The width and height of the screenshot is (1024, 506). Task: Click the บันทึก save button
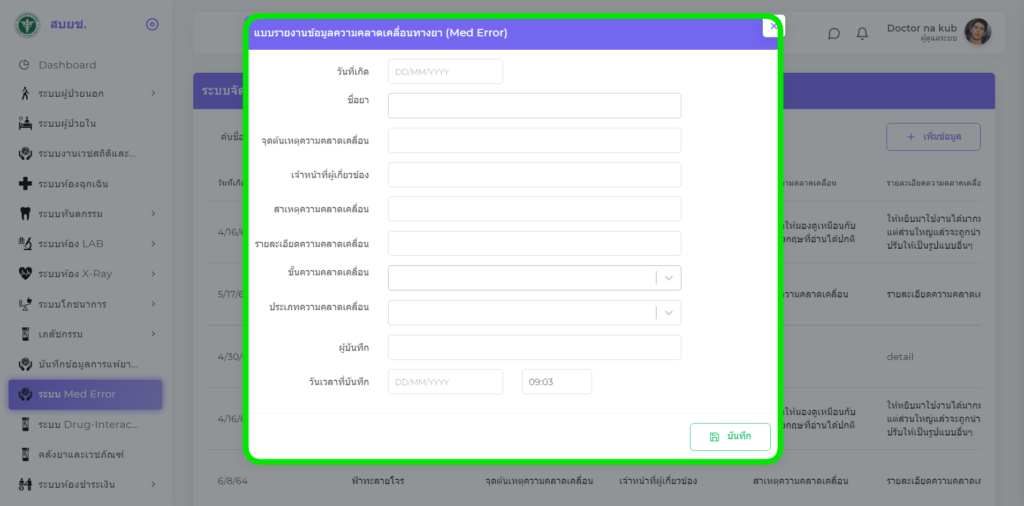[730, 437]
